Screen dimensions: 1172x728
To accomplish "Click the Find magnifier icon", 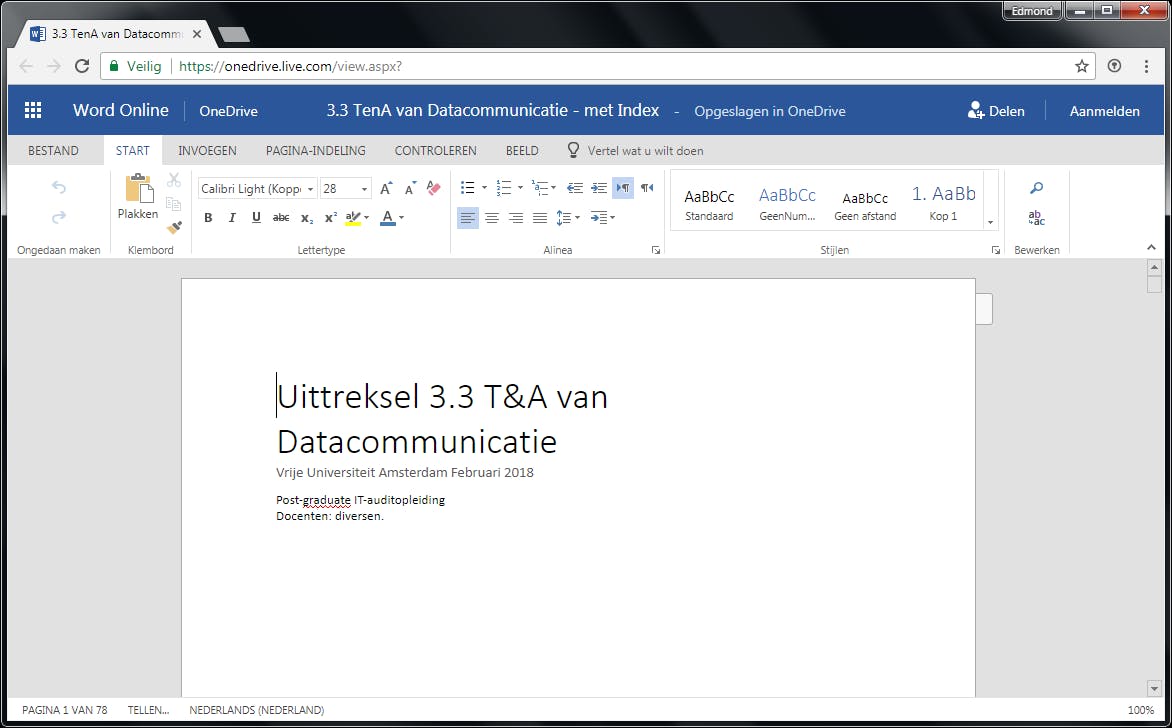I will pos(1037,188).
